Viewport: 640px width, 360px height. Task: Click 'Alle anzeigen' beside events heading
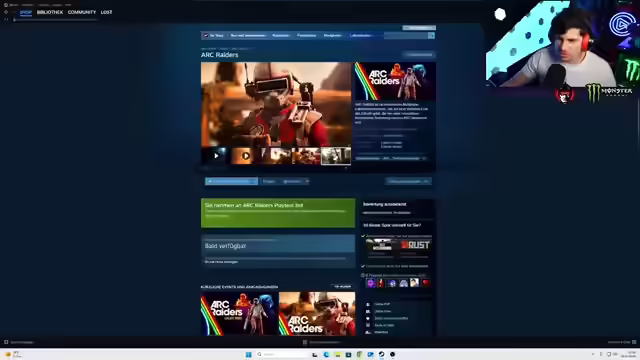(342, 287)
